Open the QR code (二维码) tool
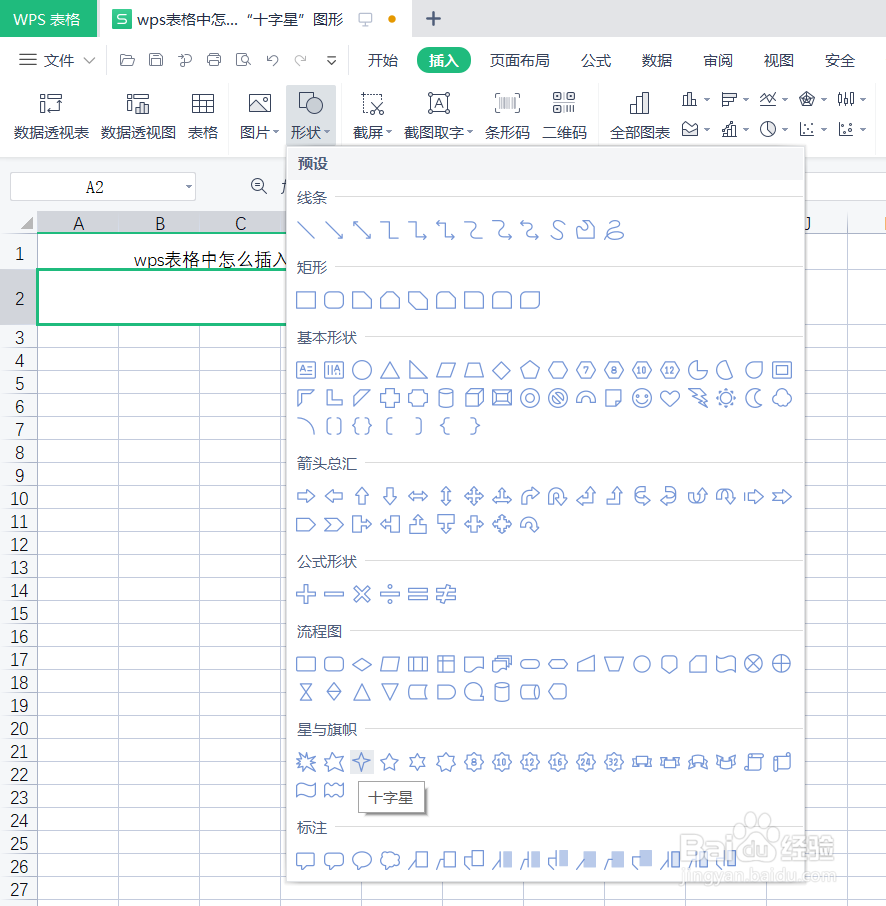This screenshot has width=886, height=906. coord(564,117)
